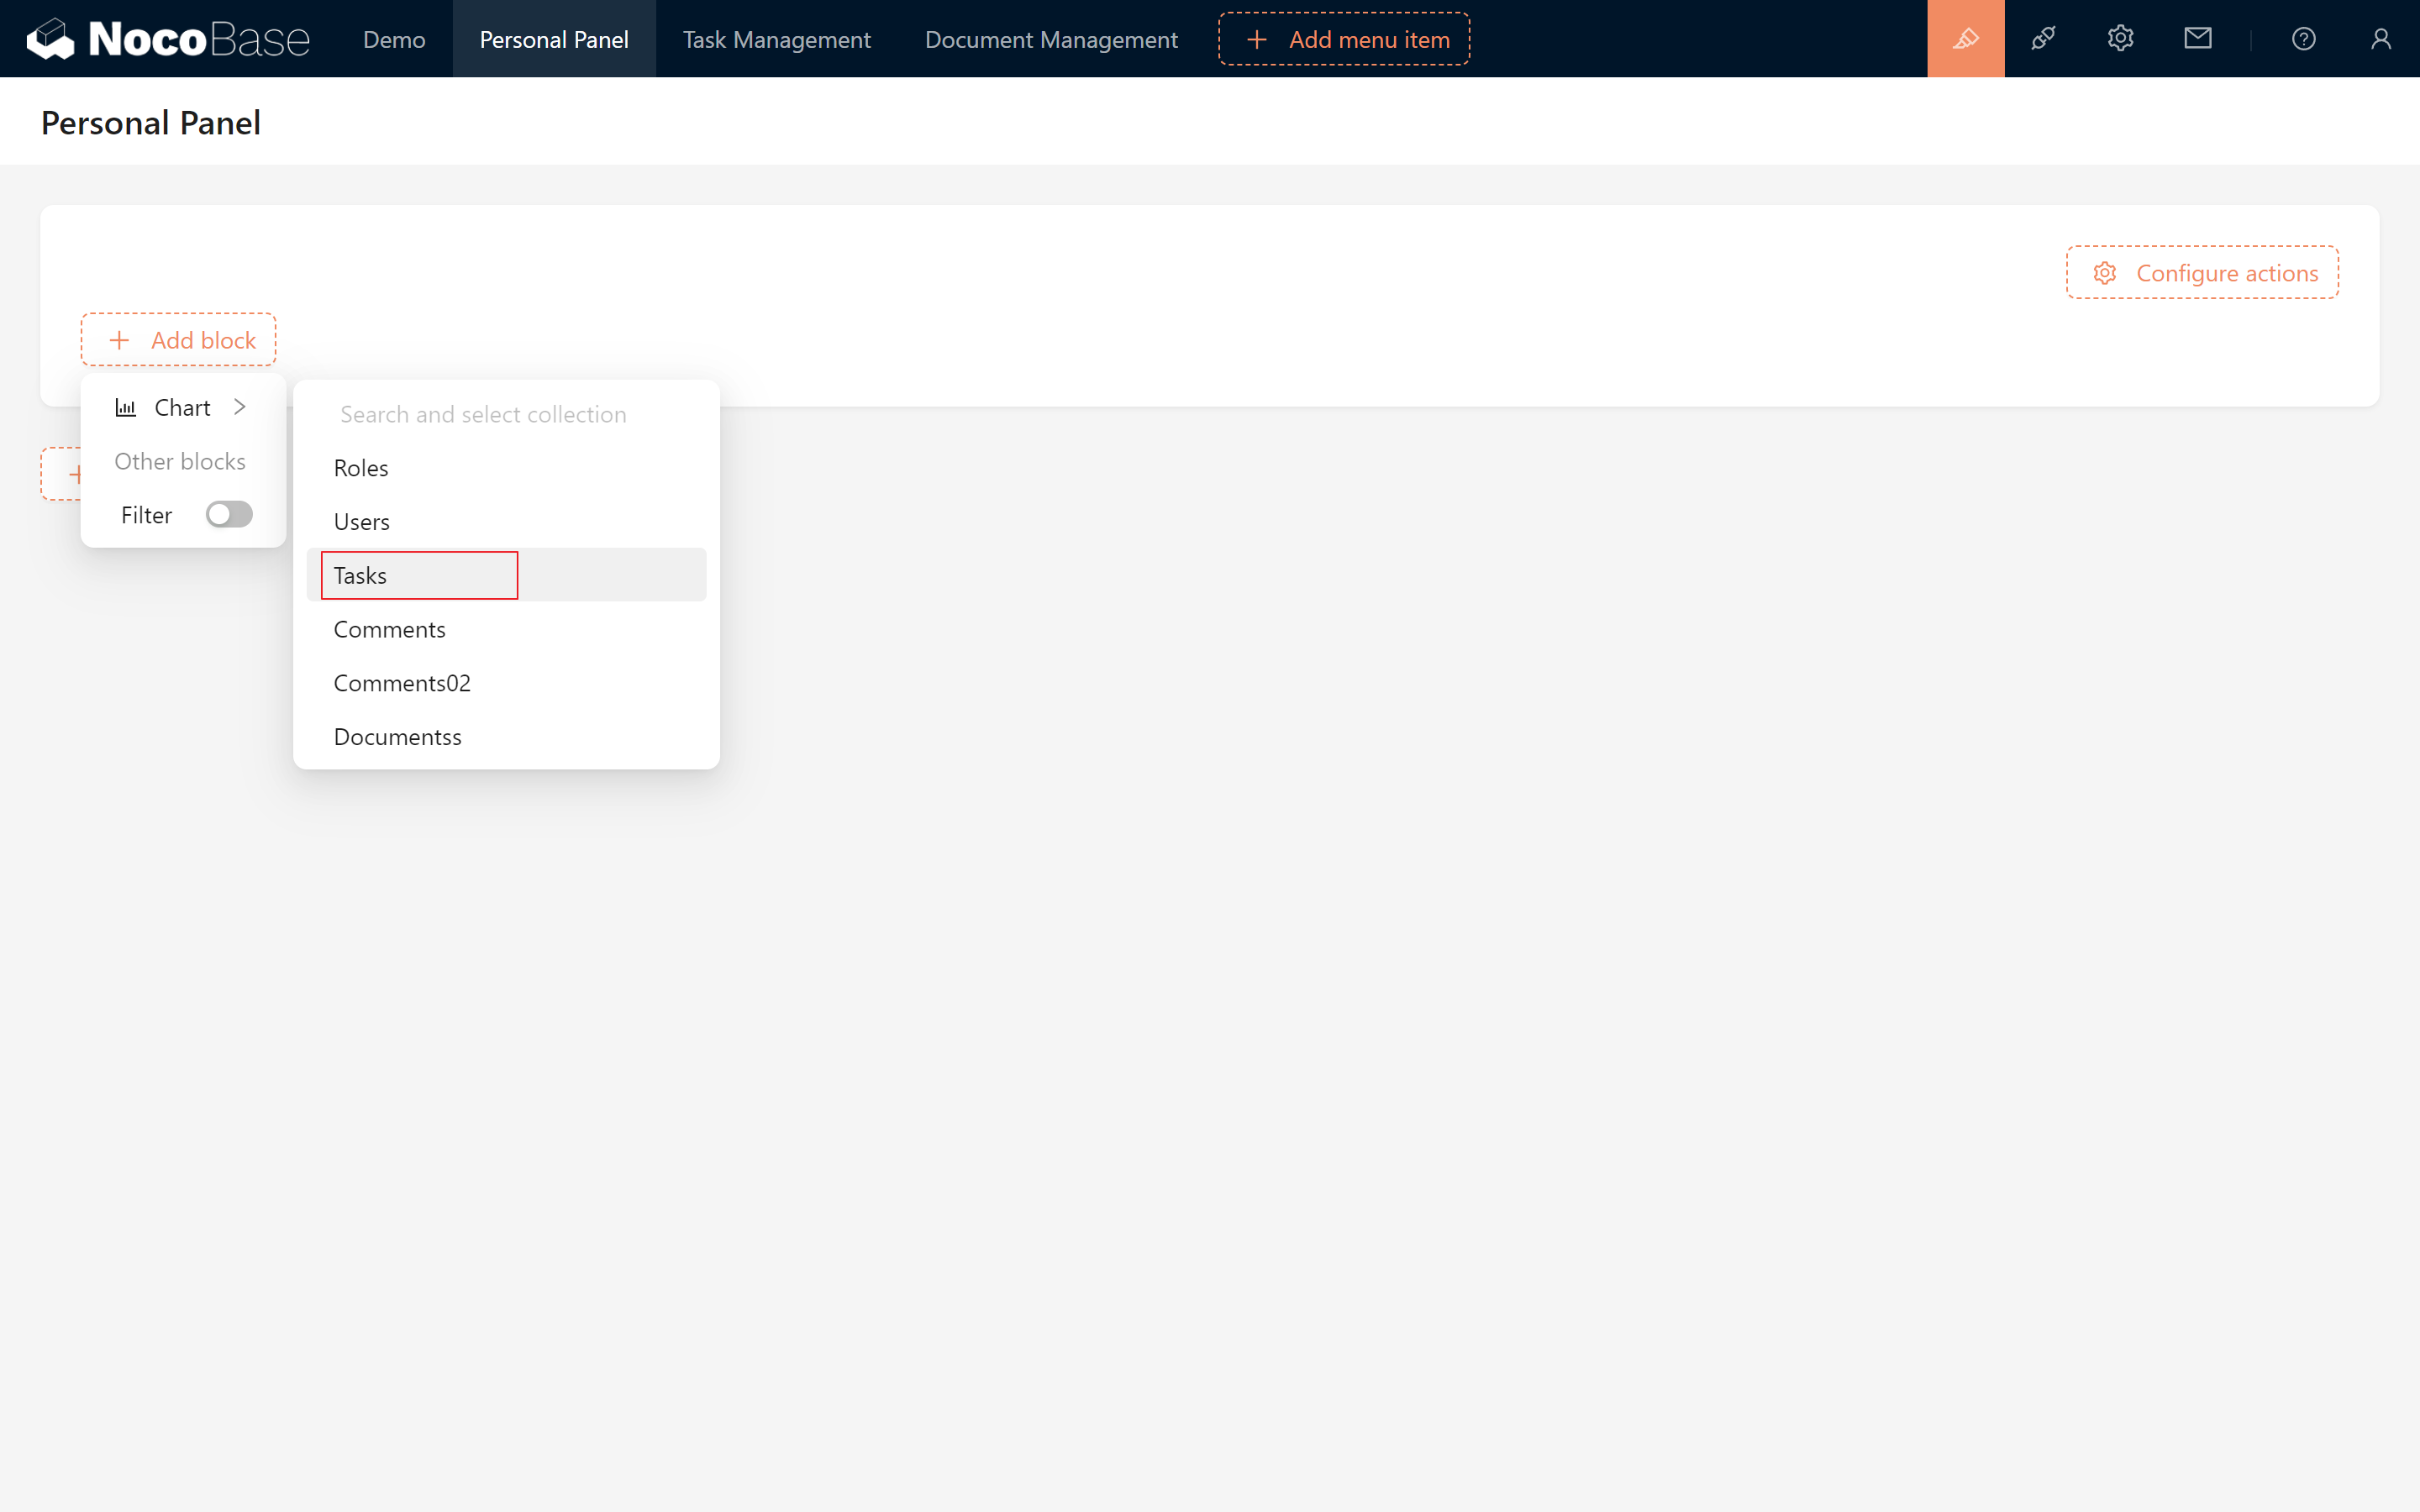Image resolution: width=2420 pixels, height=1512 pixels.
Task: Switch to Document Management tab
Action: (x=1052, y=39)
